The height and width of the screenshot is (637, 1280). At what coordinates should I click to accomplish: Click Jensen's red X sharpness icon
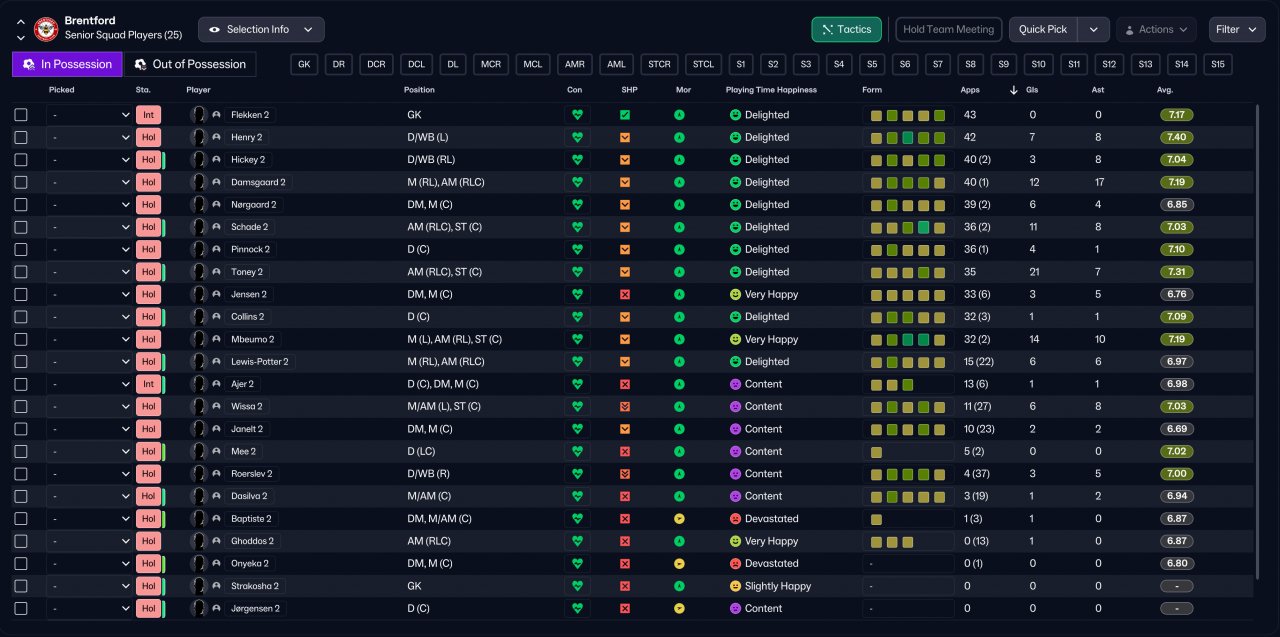click(x=625, y=295)
